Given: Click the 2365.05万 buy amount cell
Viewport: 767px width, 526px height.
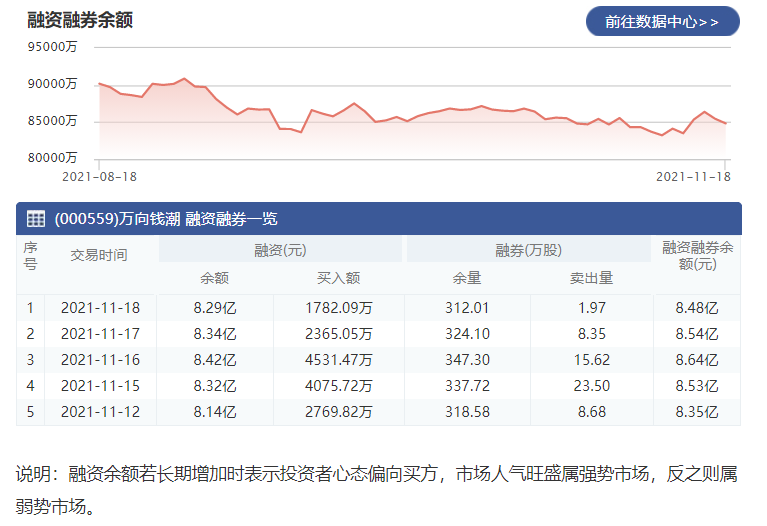Looking at the screenshot, I should click(338, 334).
